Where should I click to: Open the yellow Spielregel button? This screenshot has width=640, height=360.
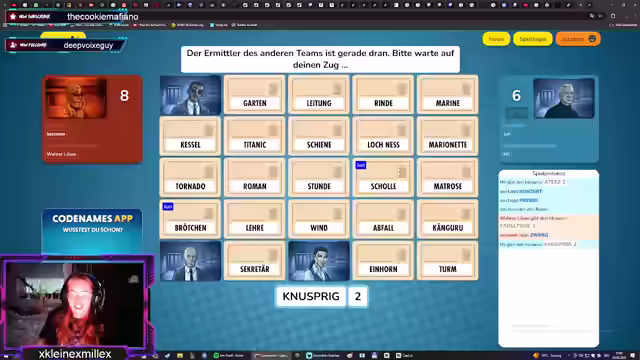coord(533,39)
